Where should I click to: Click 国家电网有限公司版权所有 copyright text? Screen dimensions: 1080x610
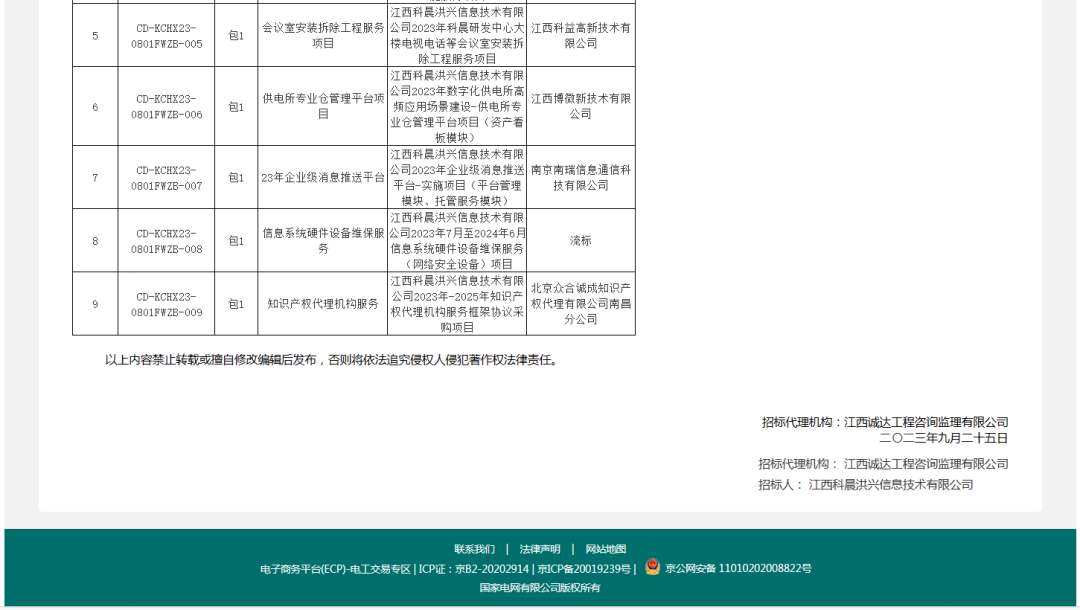click(540, 588)
